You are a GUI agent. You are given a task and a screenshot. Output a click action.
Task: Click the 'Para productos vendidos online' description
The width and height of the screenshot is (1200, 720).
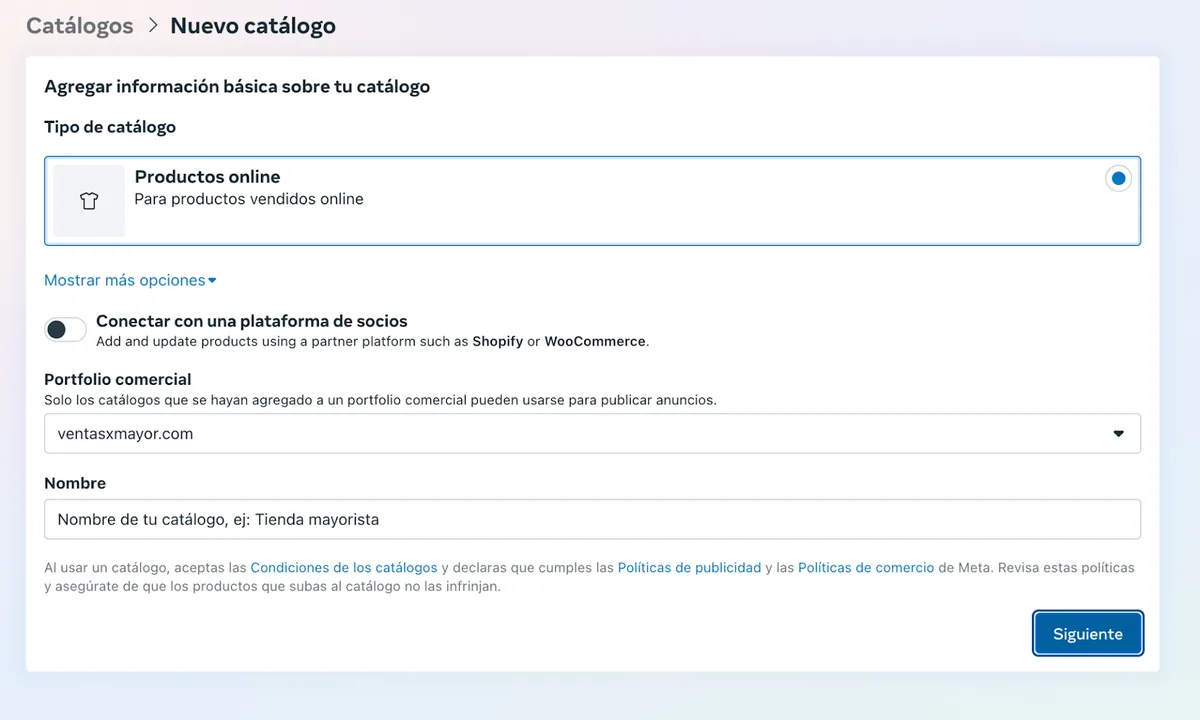[x=249, y=199]
